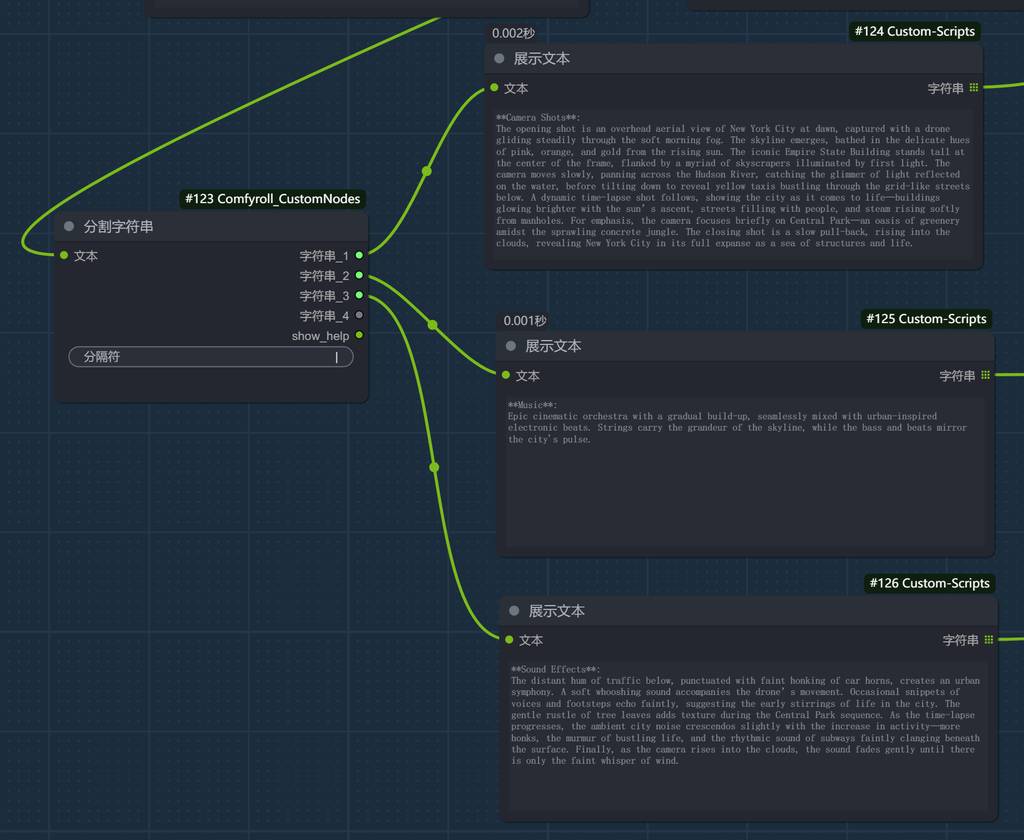Click the show_help output port
Image resolution: width=1024 pixels, height=840 pixels.
(x=359, y=336)
